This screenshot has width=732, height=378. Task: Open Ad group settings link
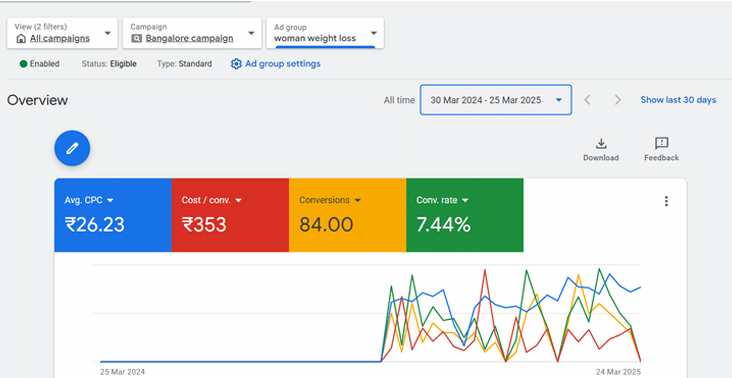(283, 64)
